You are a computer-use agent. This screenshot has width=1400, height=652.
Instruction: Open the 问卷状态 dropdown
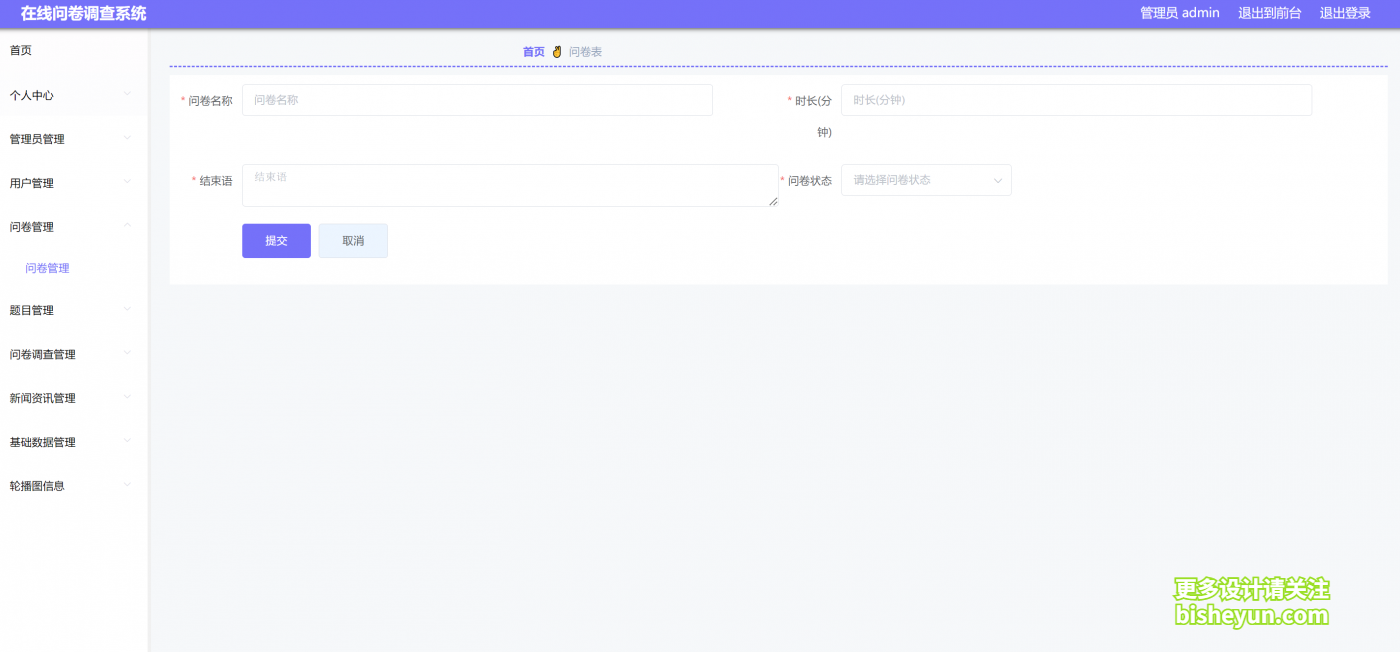[925, 180]
